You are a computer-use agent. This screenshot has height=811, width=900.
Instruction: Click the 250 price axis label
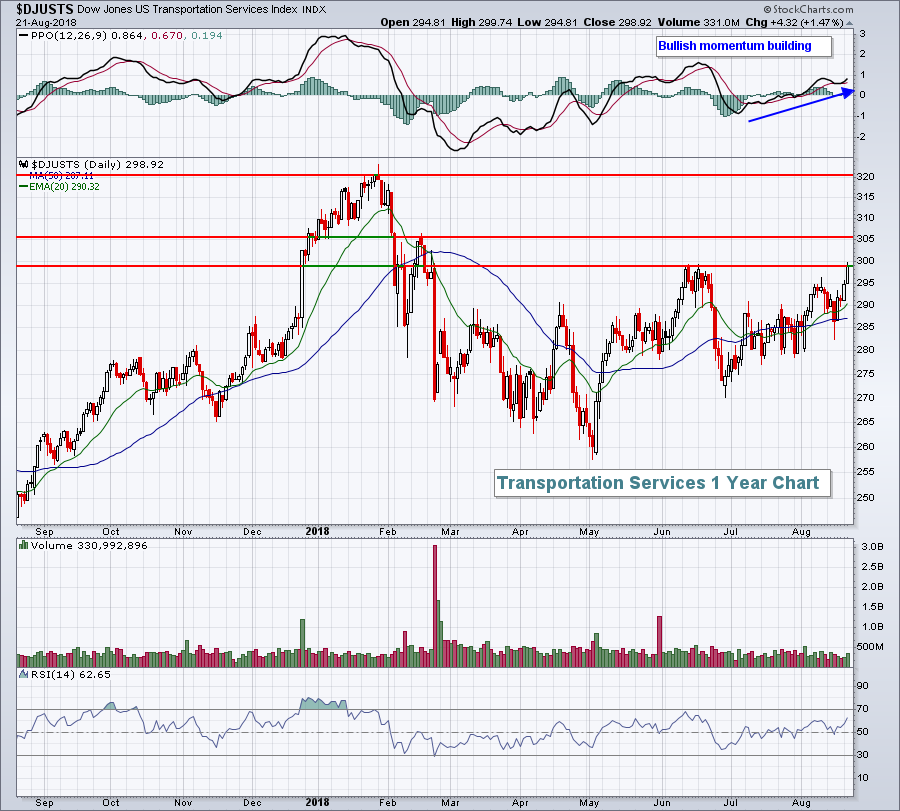pyautogui.click(x=865, y=498)
